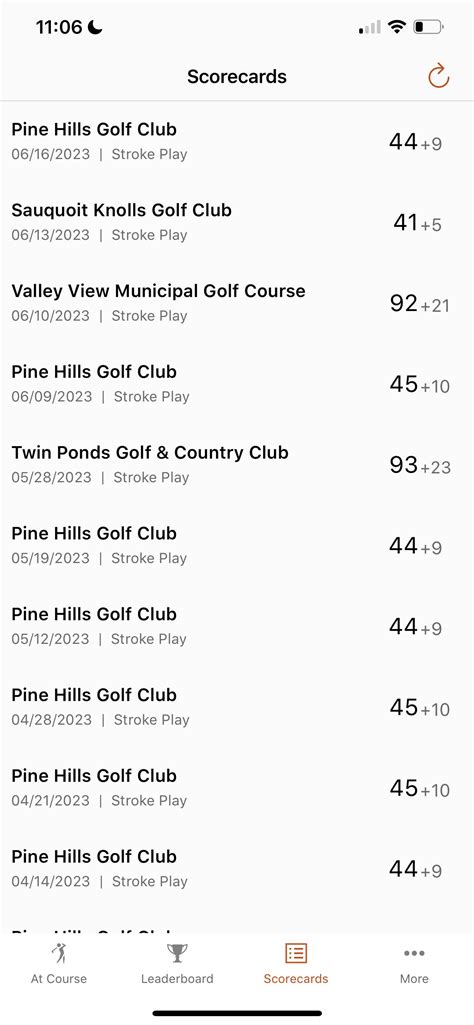Screen dimensions: 474x1025
Task: Open Twin Ponds Golf & Country Club scorecard
Action: coord(237,464)
